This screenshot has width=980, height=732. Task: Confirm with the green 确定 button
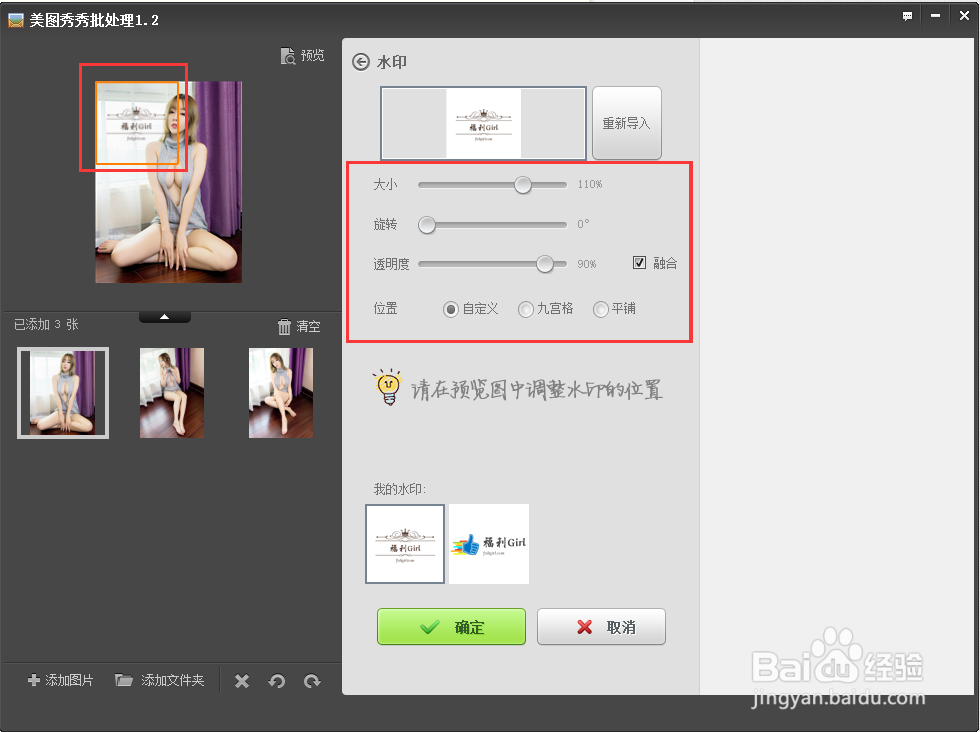pyautogui.click(x=451, y=626)
